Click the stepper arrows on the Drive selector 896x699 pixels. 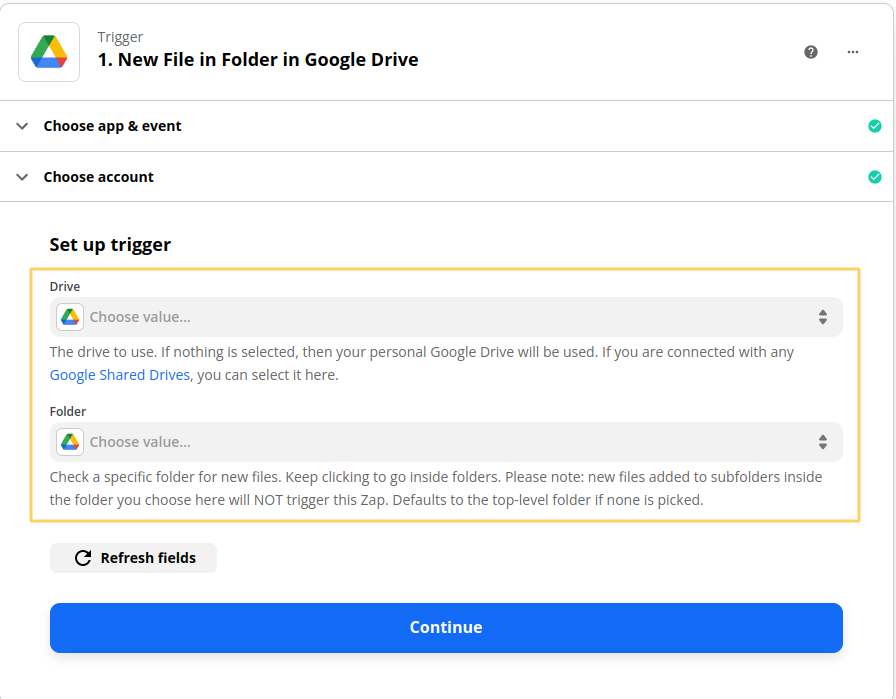click(x=823, y=316)
